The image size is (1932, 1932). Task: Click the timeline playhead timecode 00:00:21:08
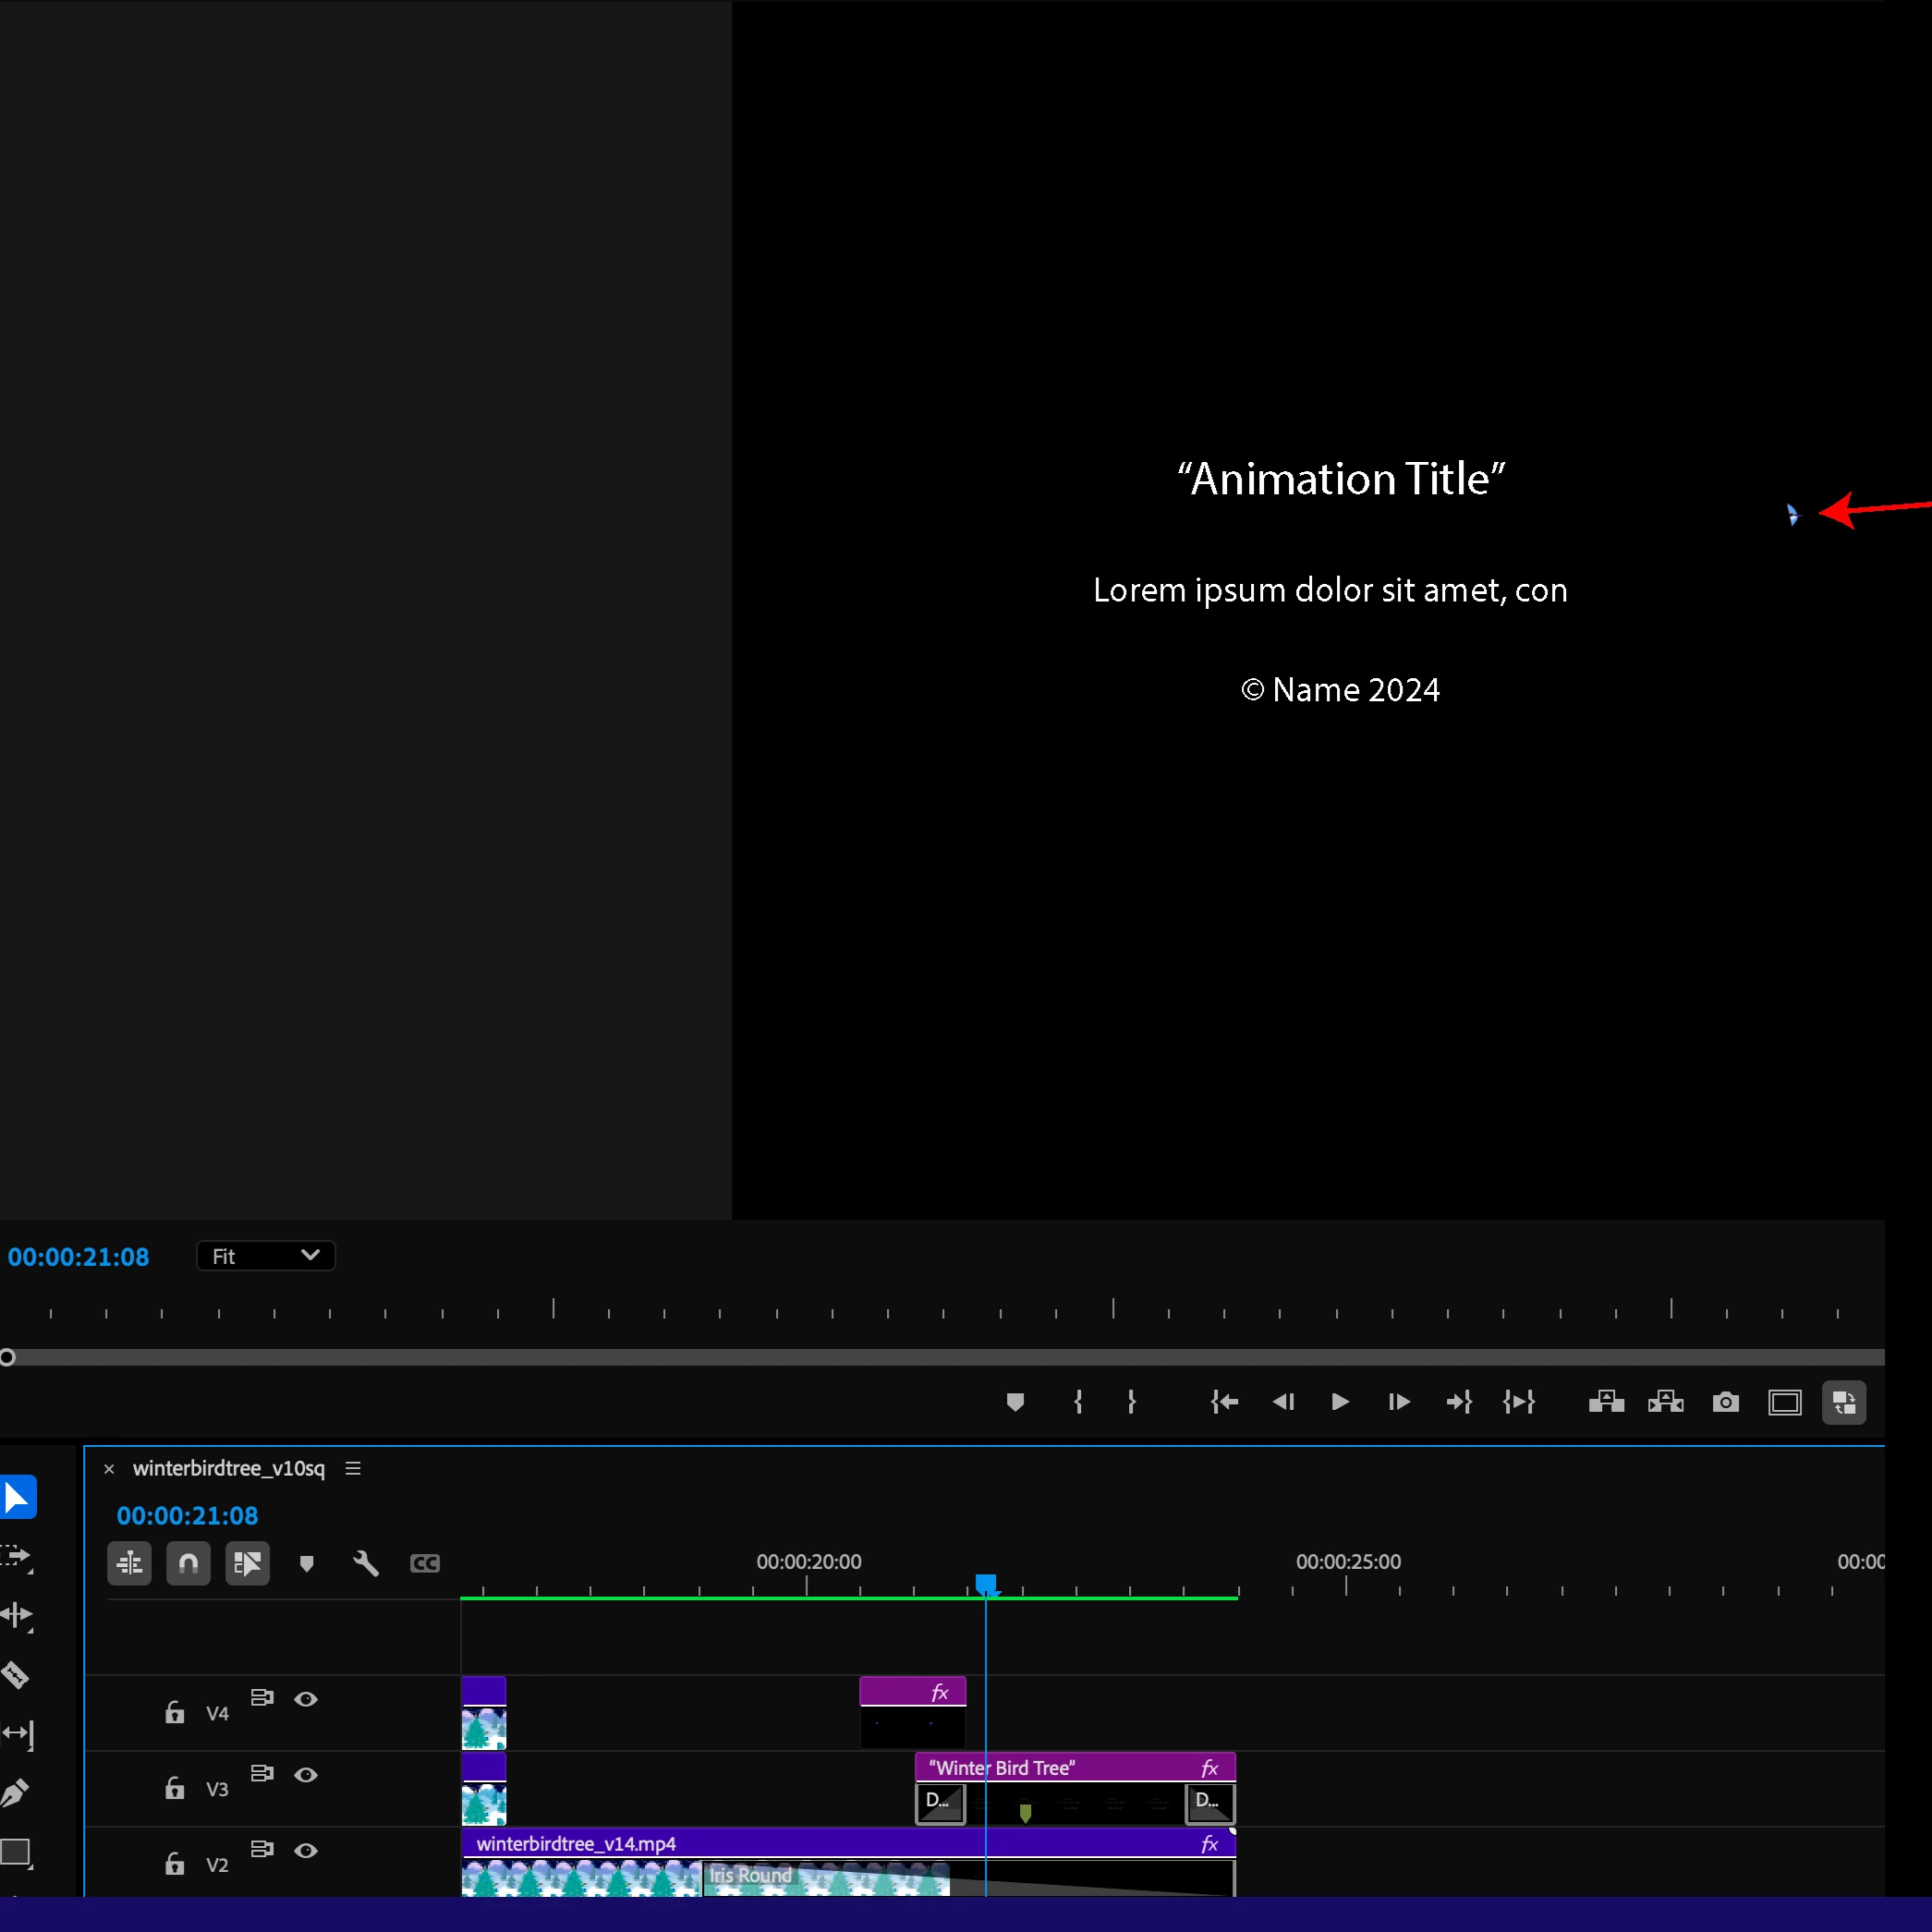coord(187,1516)
